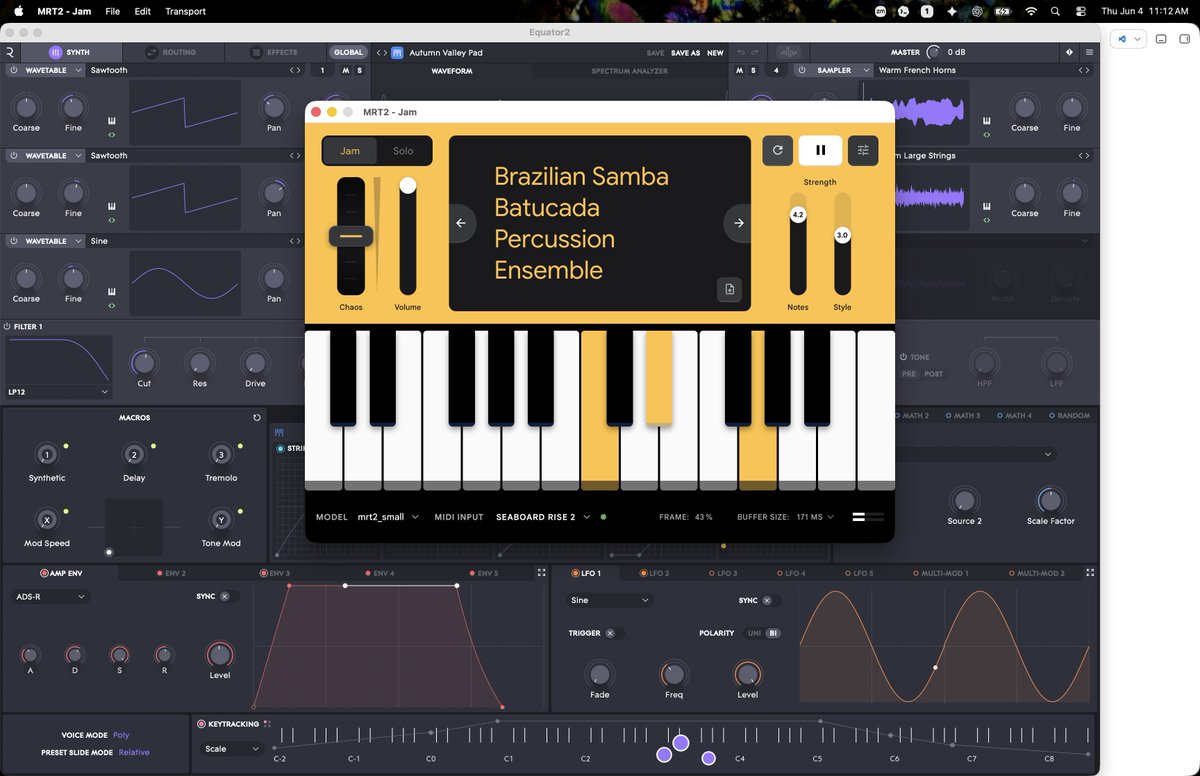1200x776 pixels.
Task: Click the reset refresh icon in MRT2
Action: point(778,150)
